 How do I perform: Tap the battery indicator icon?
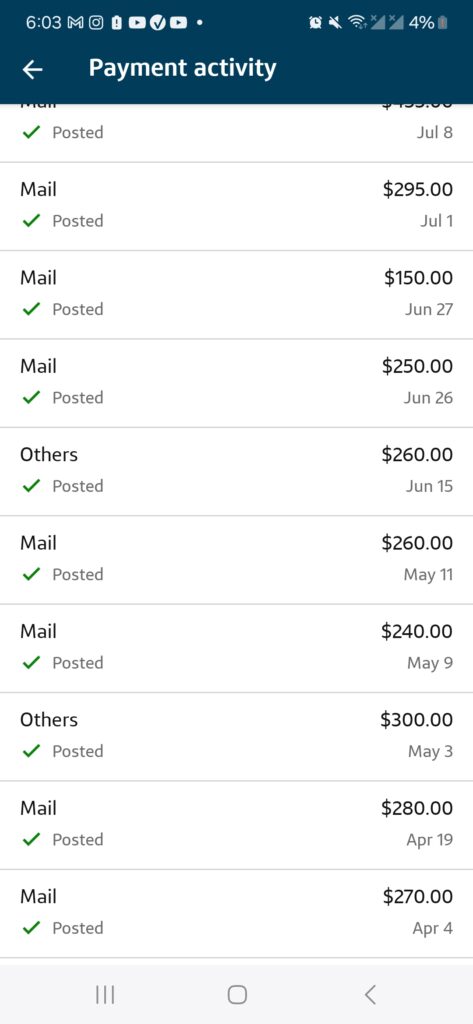pyautogui.click(x=443, y=23)
